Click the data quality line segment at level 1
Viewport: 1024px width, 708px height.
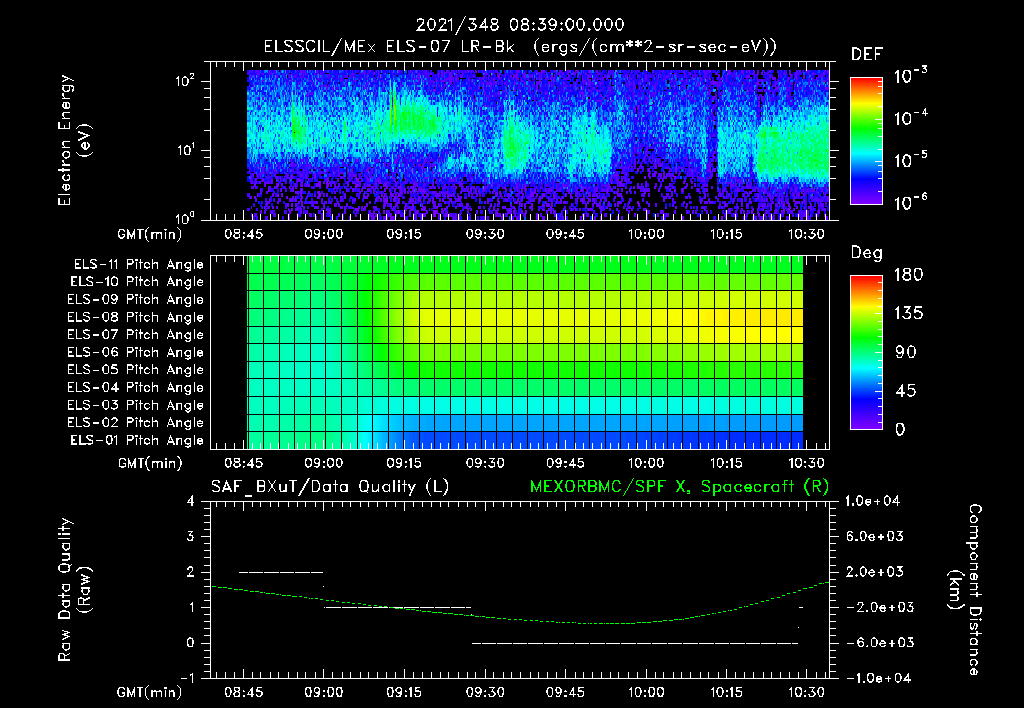[398, 607]
